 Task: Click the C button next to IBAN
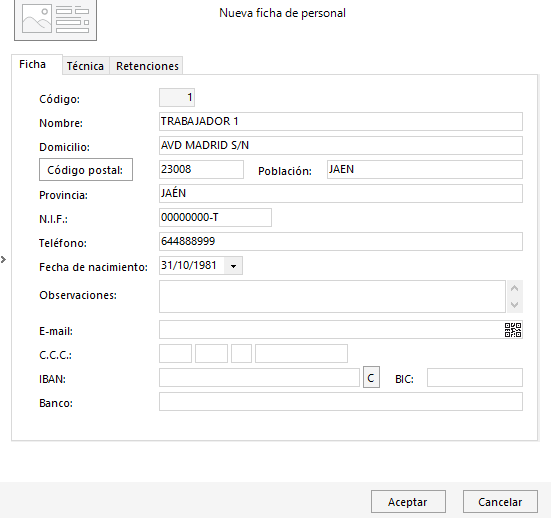[x=371, y=378]
